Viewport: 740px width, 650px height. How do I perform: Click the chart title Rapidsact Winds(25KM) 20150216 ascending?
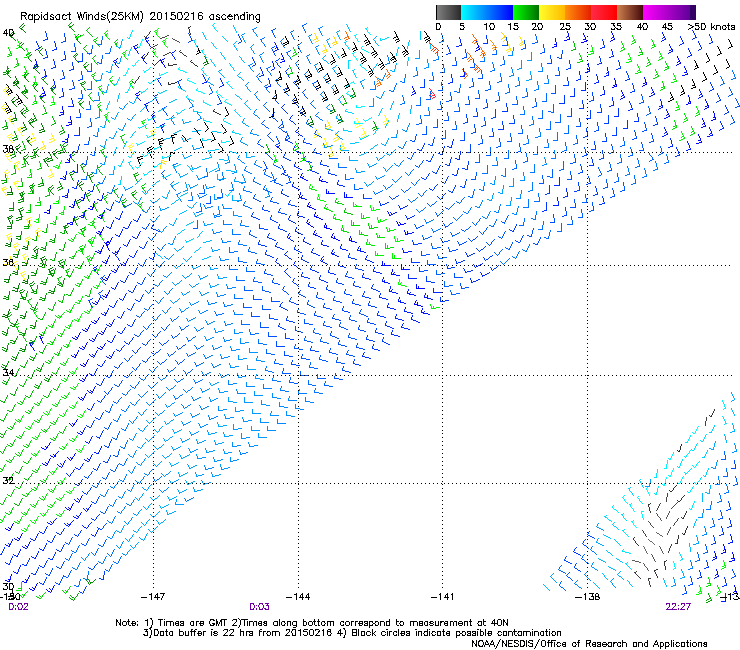[140, 17]
